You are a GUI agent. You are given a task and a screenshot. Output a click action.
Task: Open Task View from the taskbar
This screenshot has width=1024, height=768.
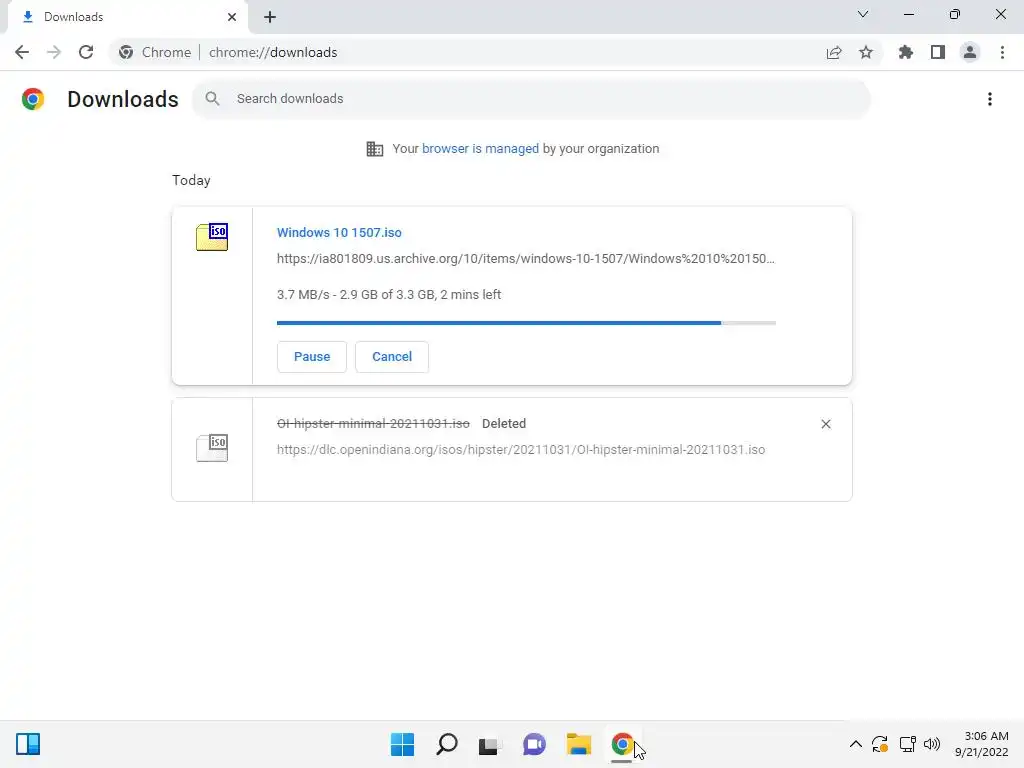point(490,745)
